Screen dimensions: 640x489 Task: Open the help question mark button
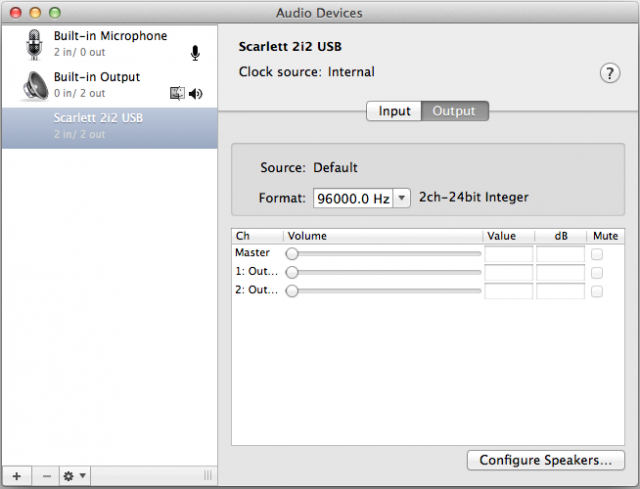point(610,73)
